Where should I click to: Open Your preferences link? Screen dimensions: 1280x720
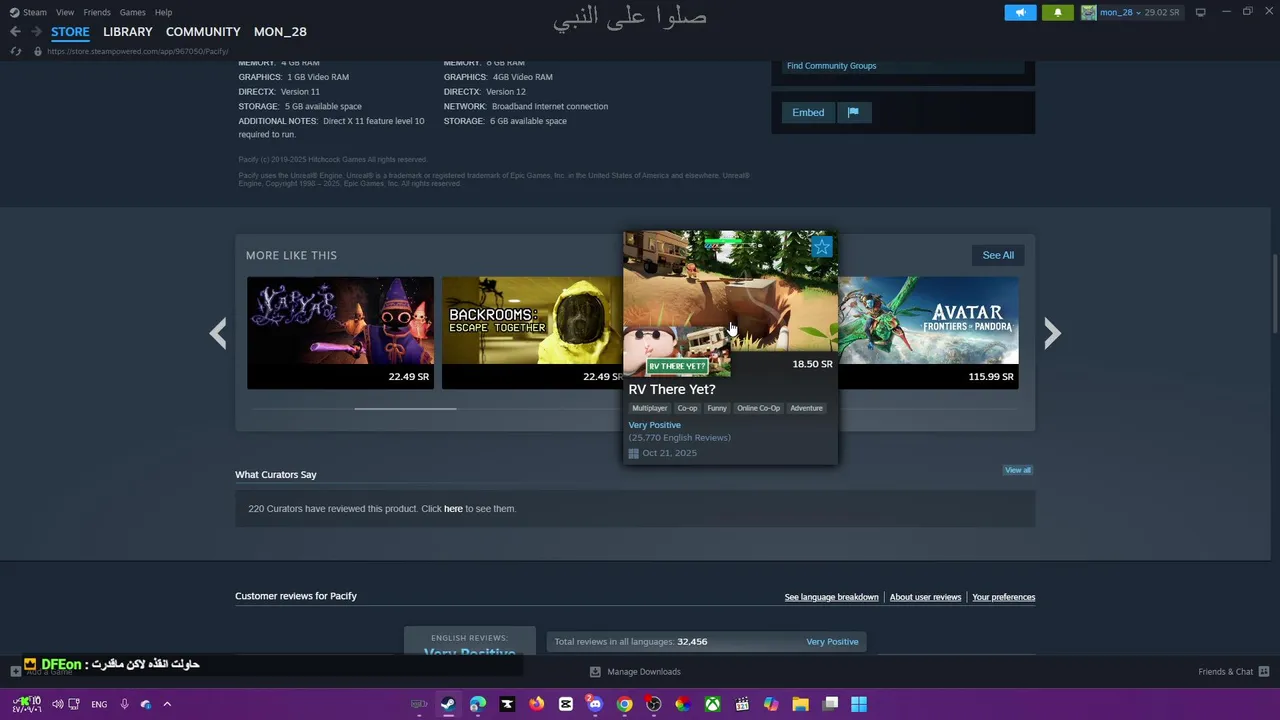coord(1003,597)
